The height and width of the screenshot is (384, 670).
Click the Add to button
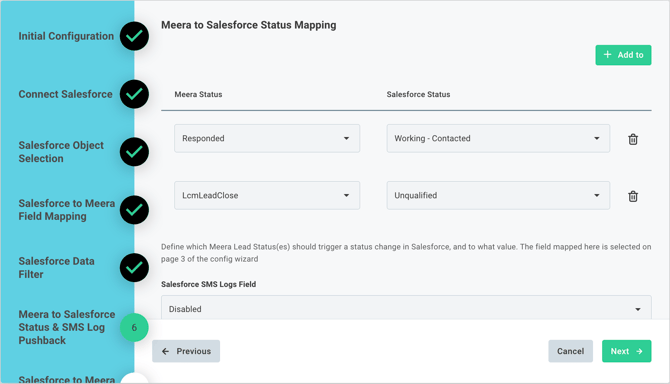click(623, 55)
